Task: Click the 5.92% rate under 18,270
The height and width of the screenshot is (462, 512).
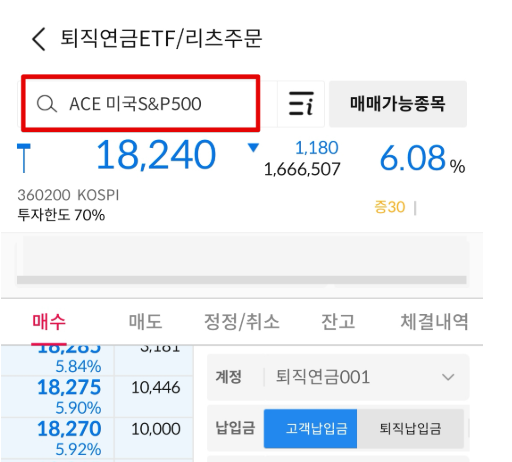Action: pyautogui.click(x=78, y=449)
